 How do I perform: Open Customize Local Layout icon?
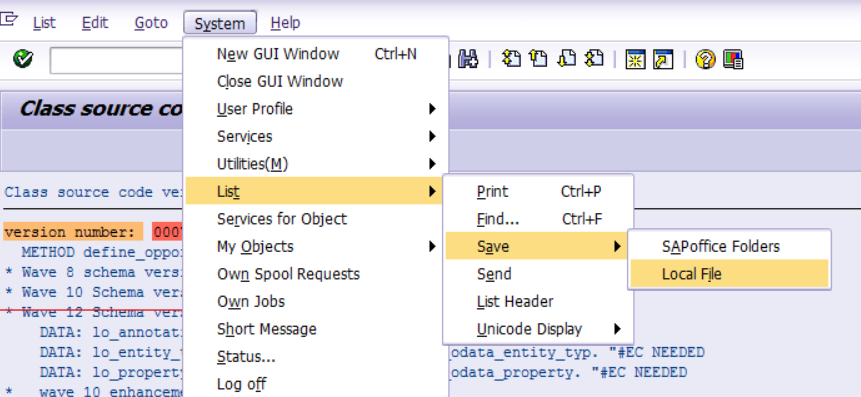click(733, 59)
